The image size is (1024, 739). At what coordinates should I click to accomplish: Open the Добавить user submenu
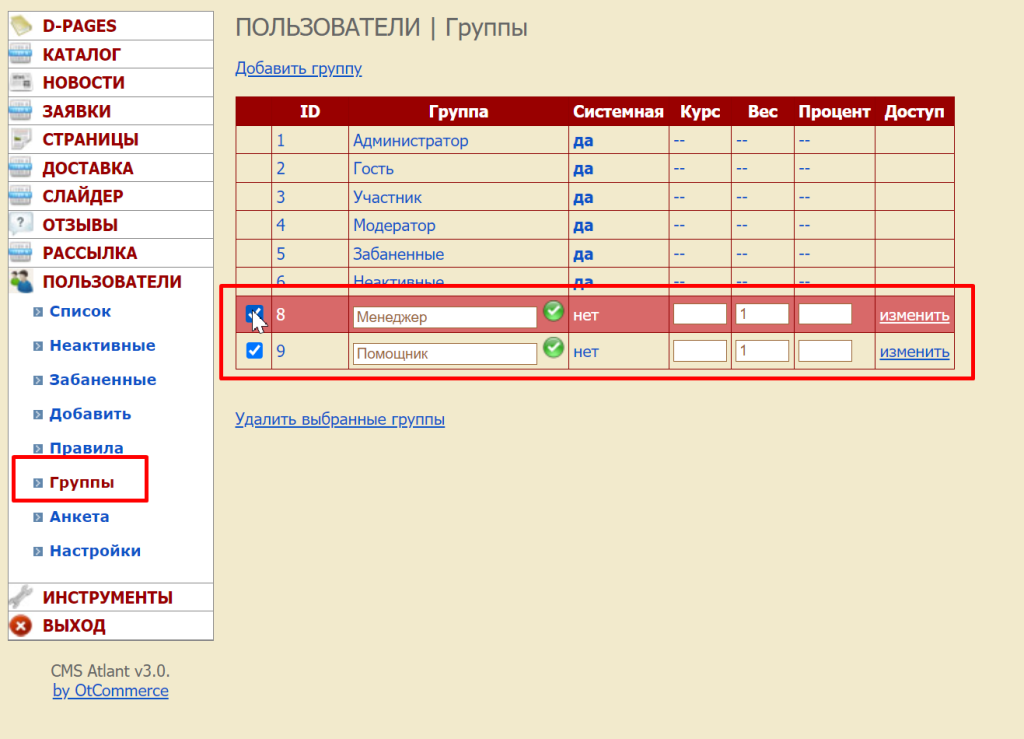[x=90, y=414]
